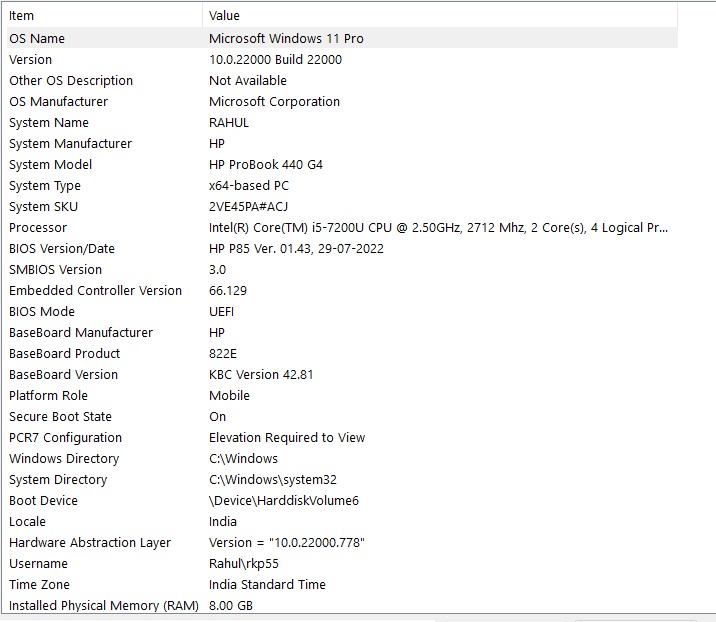
Task: Select the PCR7 Configuration row
Action: [342, 438]
